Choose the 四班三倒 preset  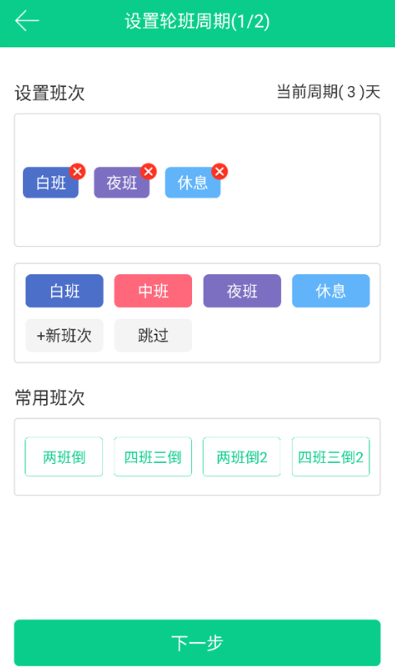(x=153, y=457)
